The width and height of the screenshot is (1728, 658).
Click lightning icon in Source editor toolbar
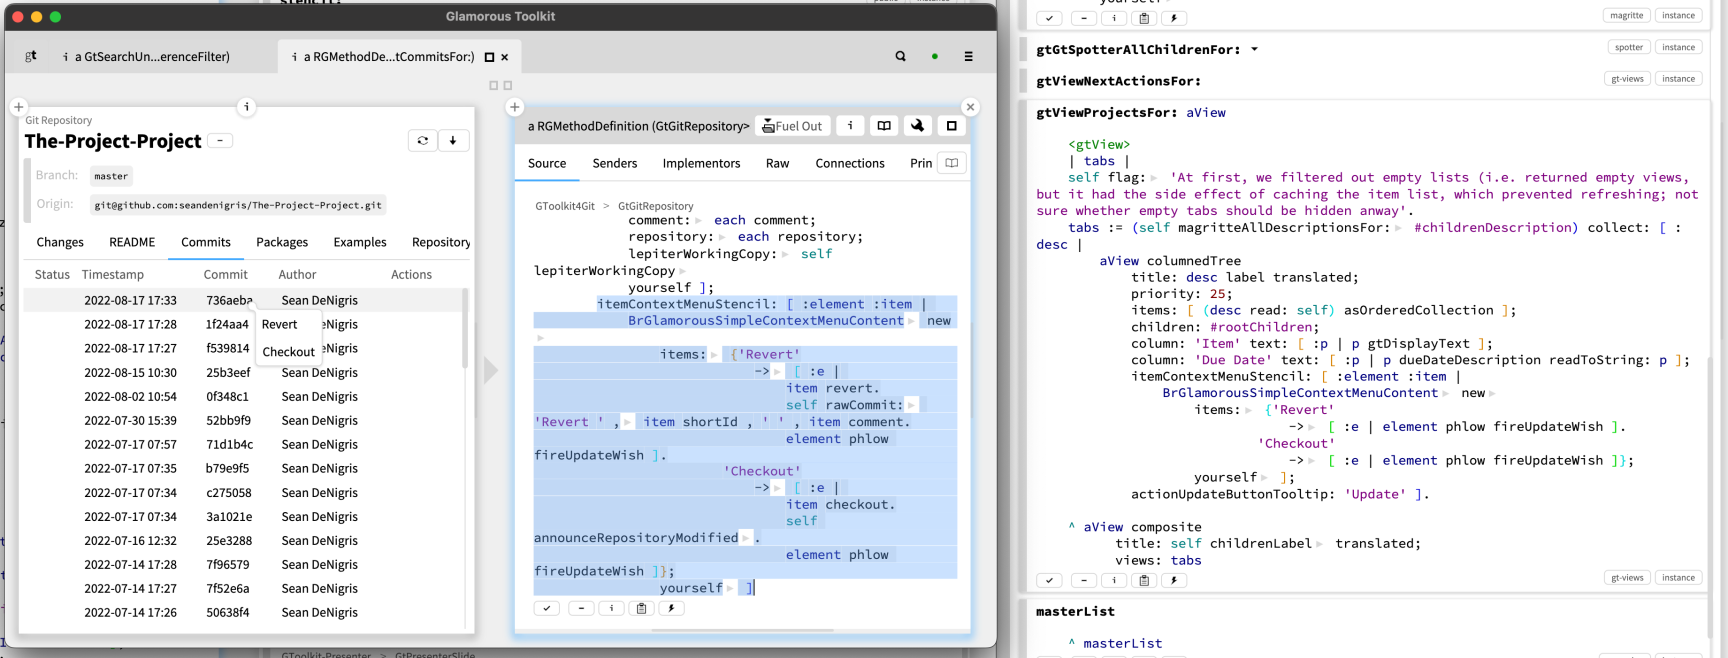[x=671, y=608]
